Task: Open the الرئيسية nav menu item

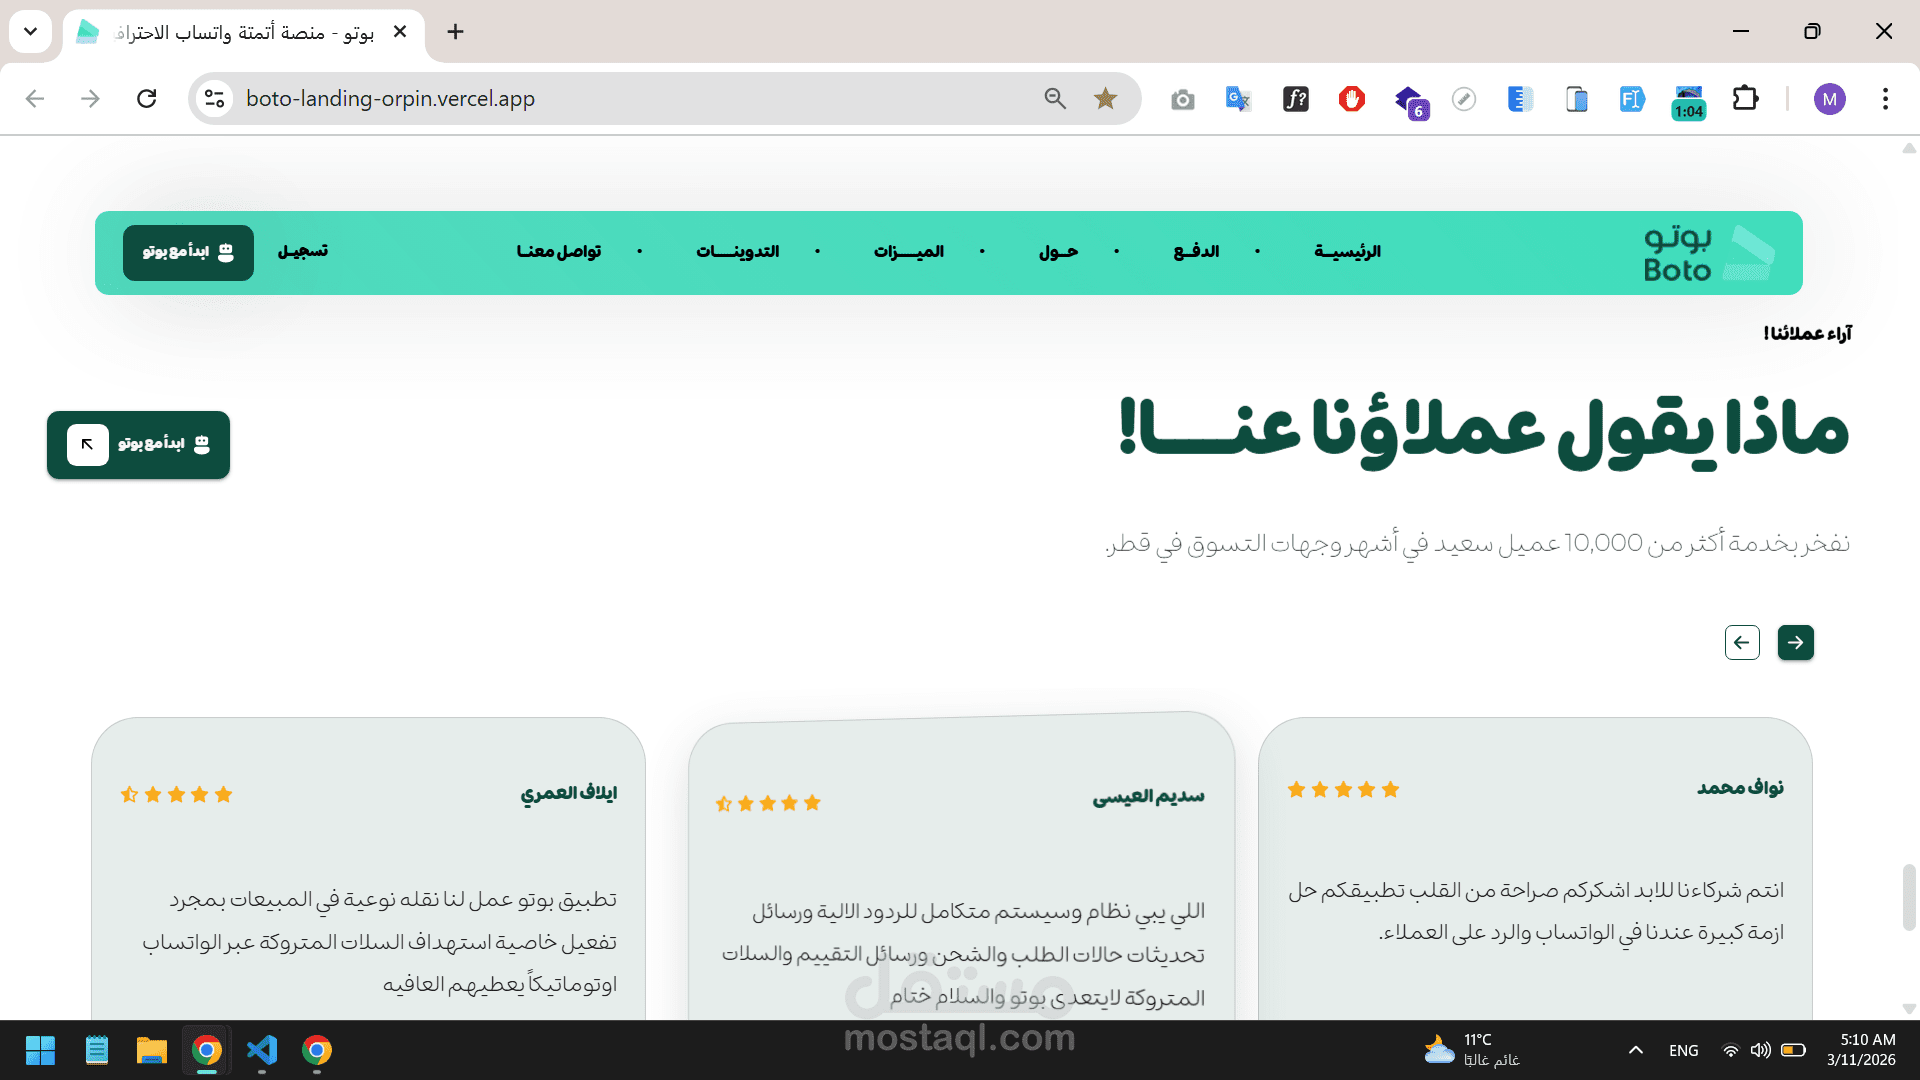Action: pyautogui.click(x=1347, y=251)
